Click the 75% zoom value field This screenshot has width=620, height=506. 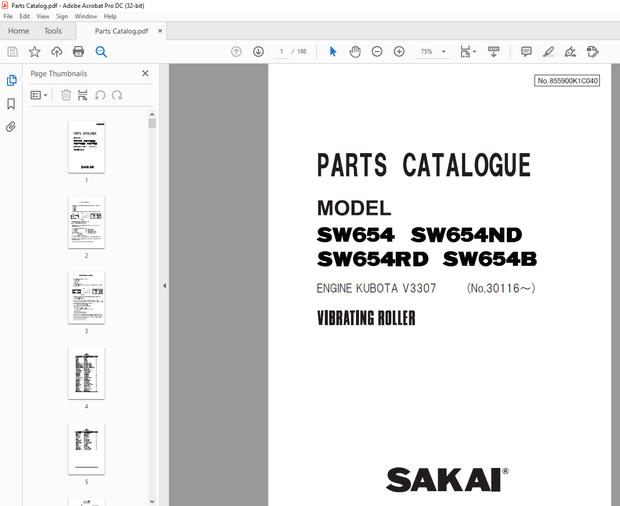coord(427,52)
